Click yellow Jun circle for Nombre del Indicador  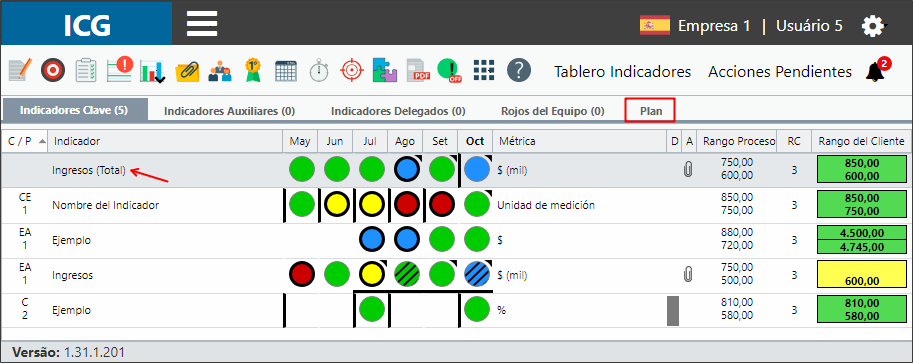click(x=337, y=205)
